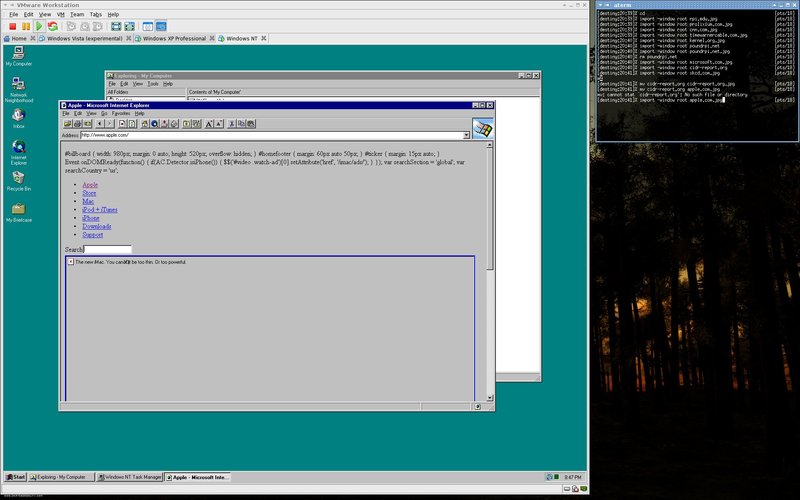800x500 pixels.
Task: Click the Refresh page icon in Internet Explorer
Action: [132, 123]
